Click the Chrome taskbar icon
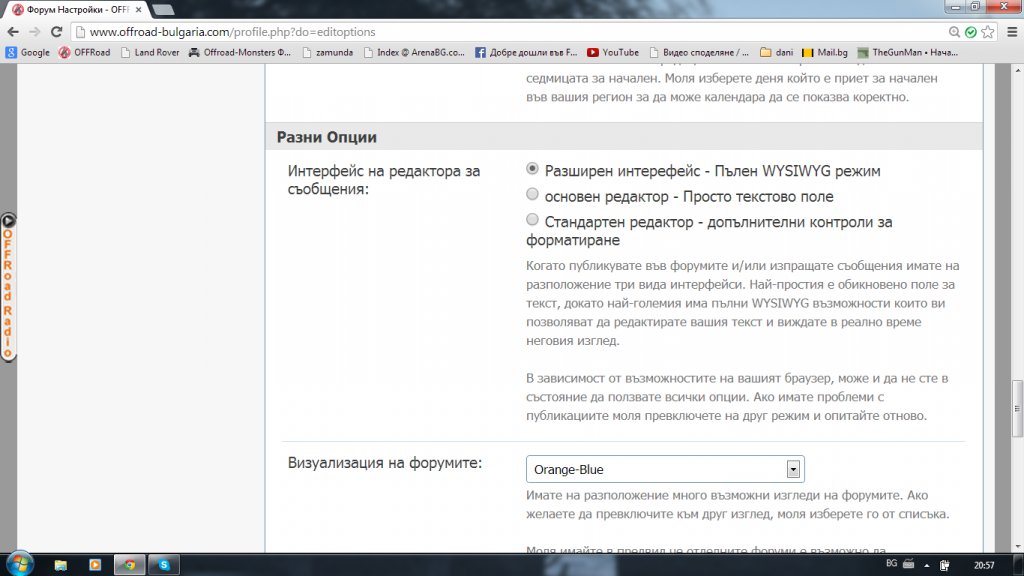This screenshot has height=576, width=1024. pos(129,565)
